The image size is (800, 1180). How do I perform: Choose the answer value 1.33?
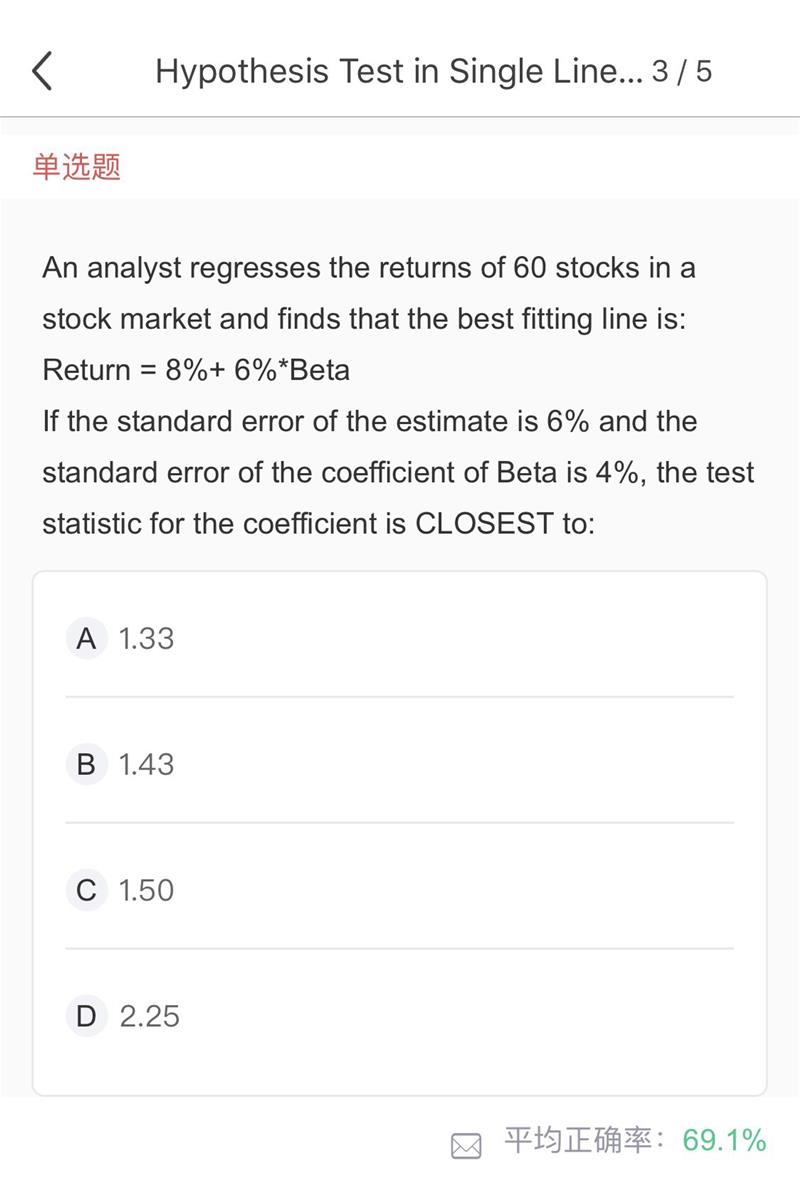pos(147,639)
